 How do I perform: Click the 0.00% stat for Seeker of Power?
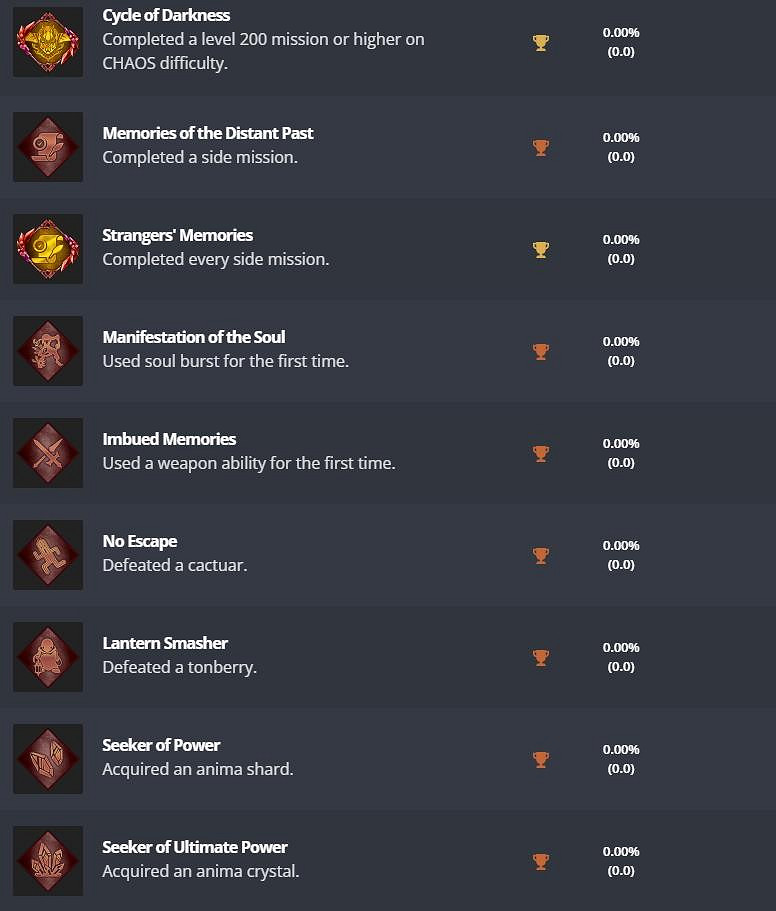tap(621, 750)
